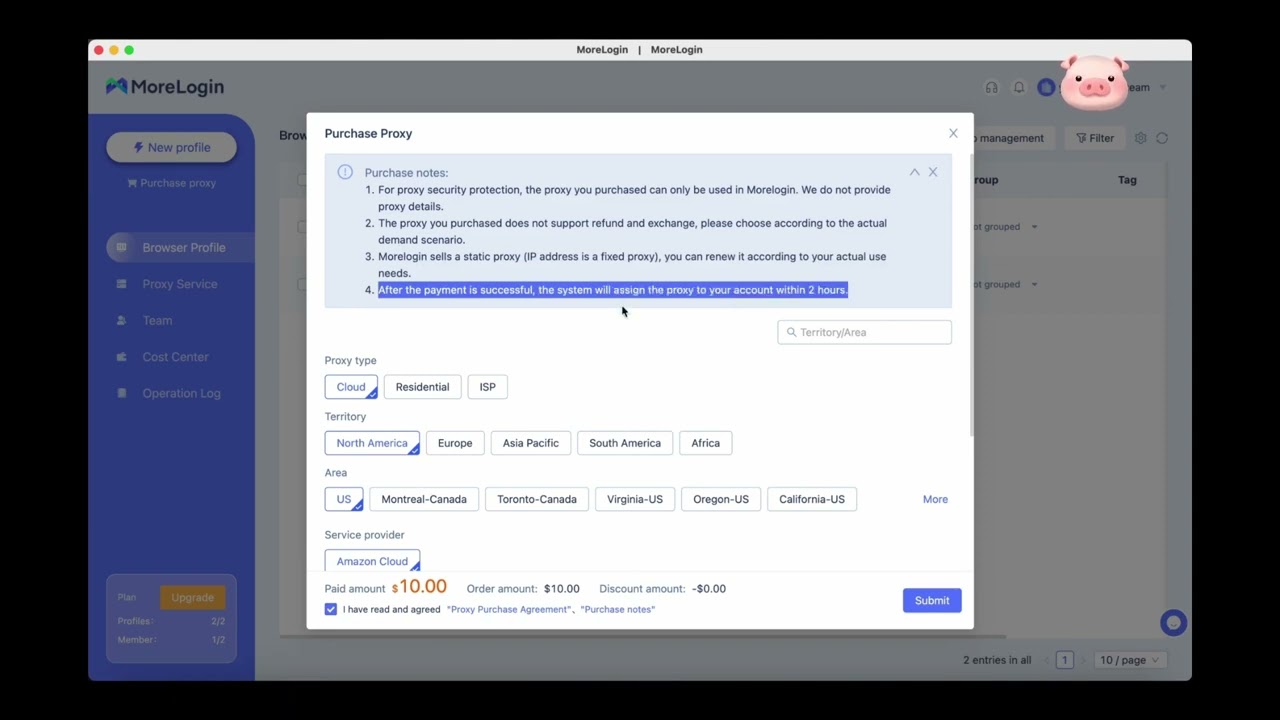Close the Purchase Proxy dialog
Image resolution: width=1280 pixels, height=720 pixels.
point(953,133)
